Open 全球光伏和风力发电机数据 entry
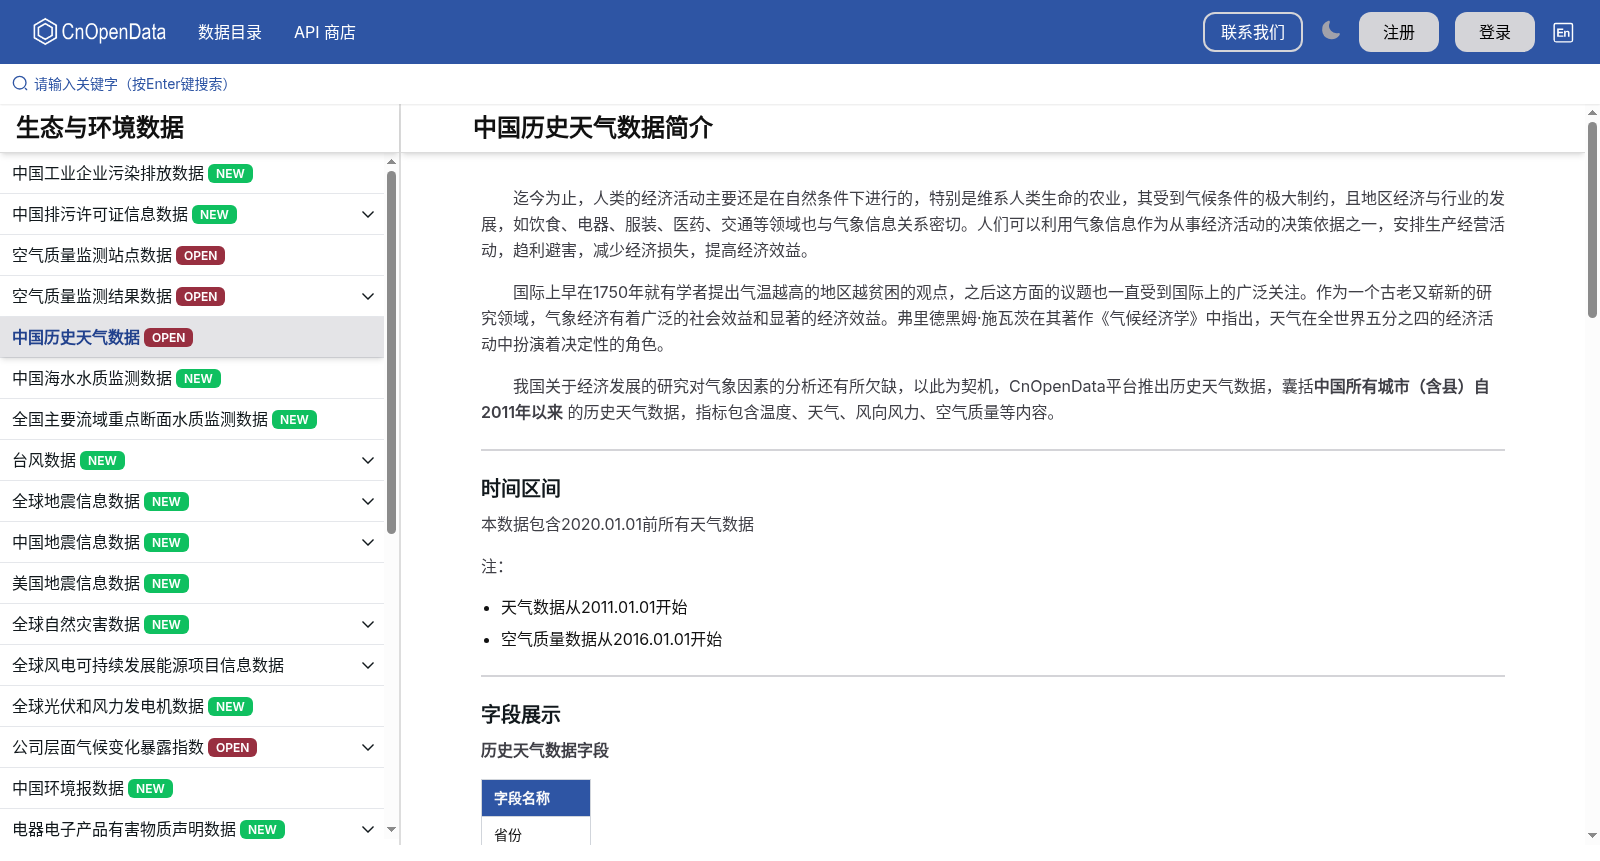Screen dimensions: 1600x861 pyautogui.click(x=192, y=706)
